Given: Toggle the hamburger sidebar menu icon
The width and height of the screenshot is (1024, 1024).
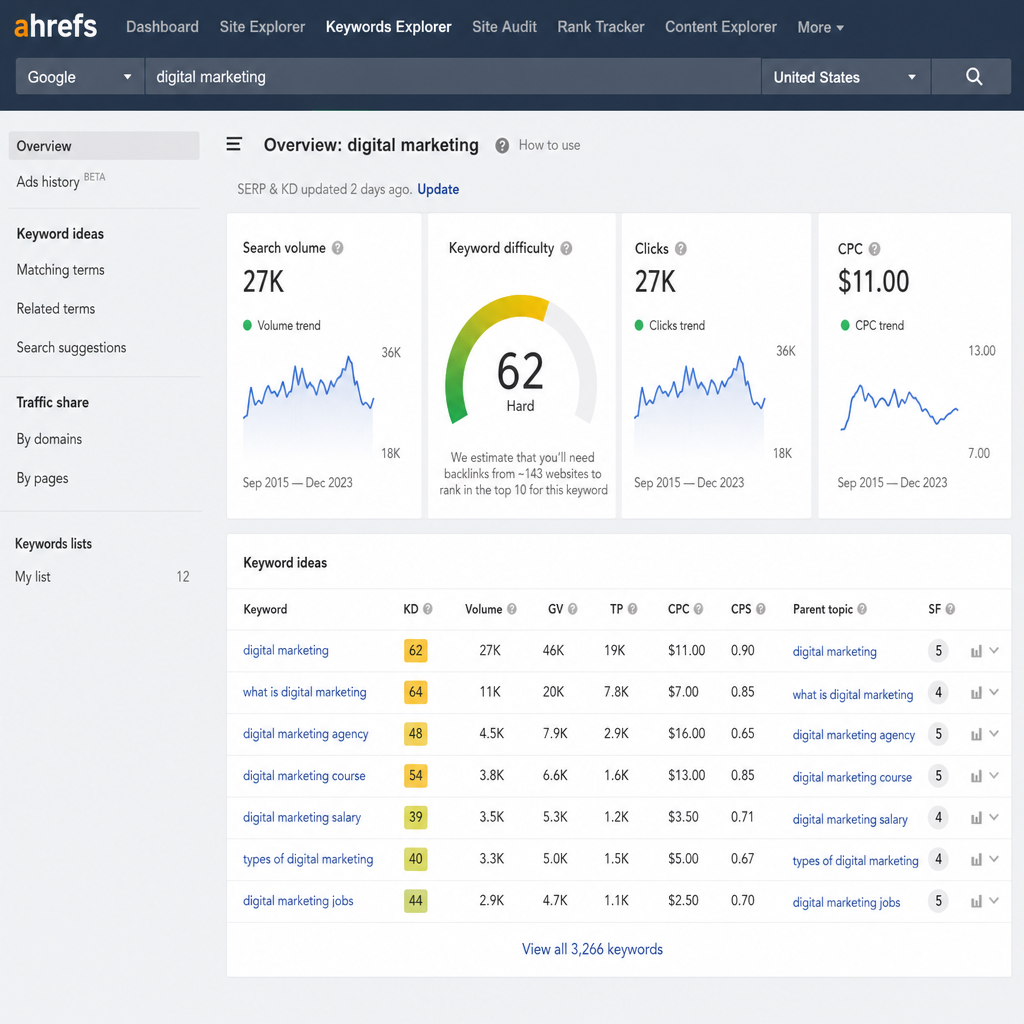Looking at the screenshot, I should pos(234,144).
